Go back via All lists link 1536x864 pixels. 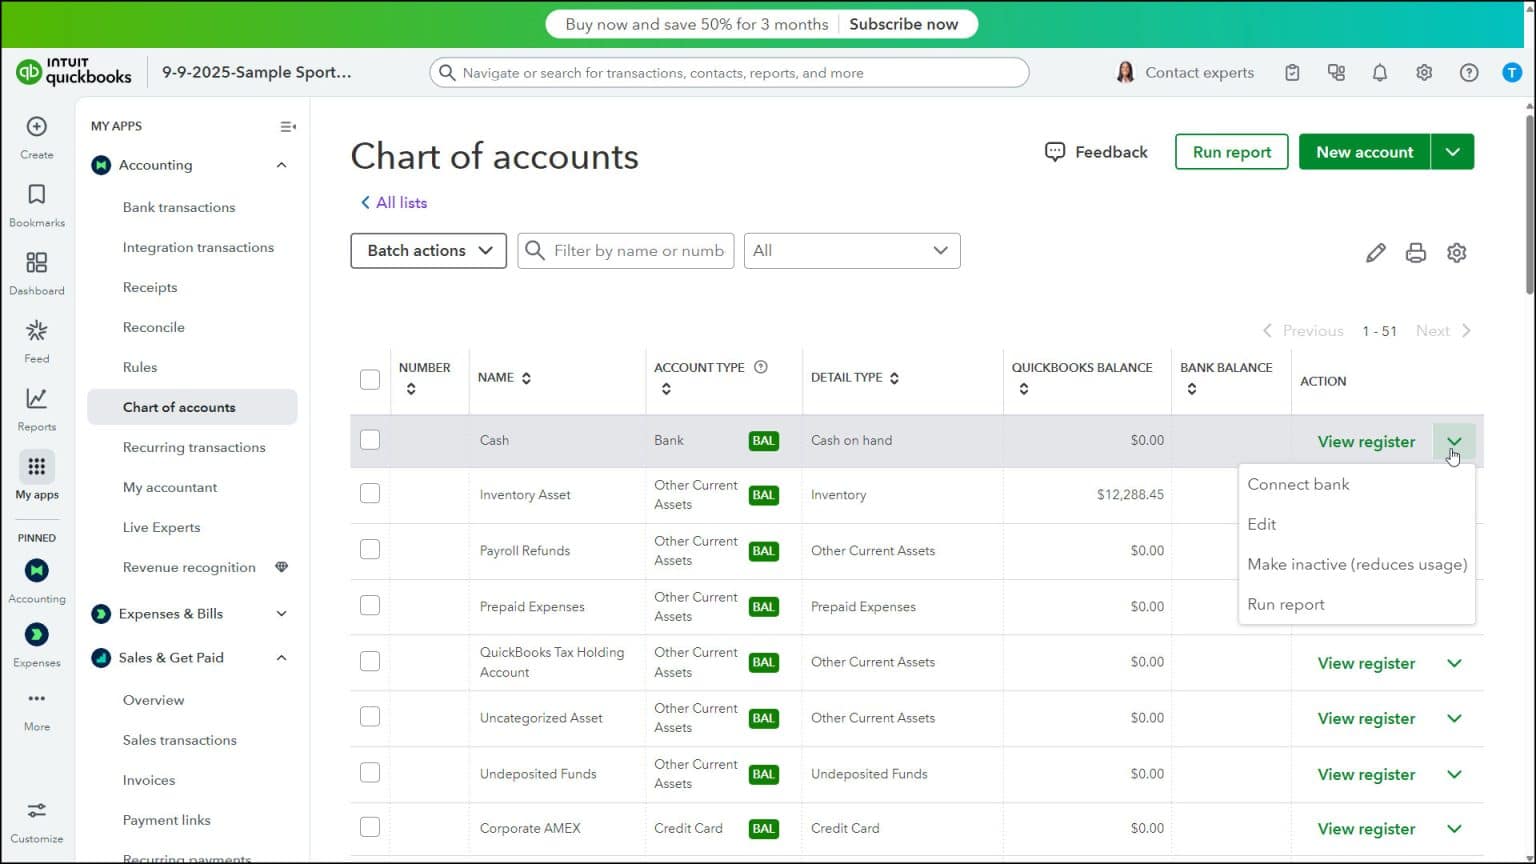pos(394,202)
